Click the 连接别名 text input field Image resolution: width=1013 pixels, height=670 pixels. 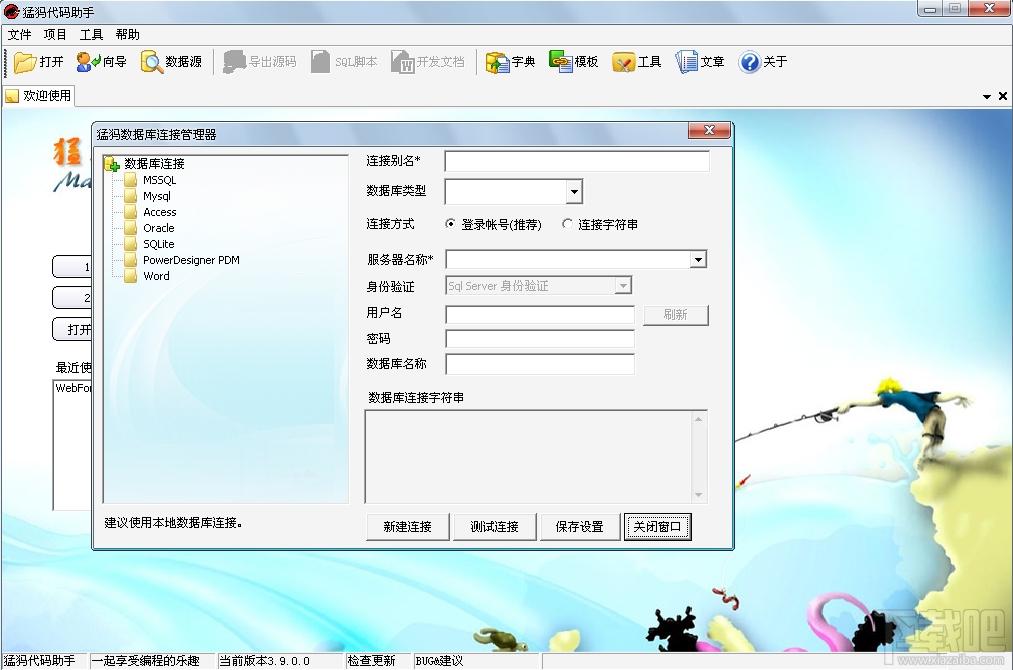[x=576, y=161]
